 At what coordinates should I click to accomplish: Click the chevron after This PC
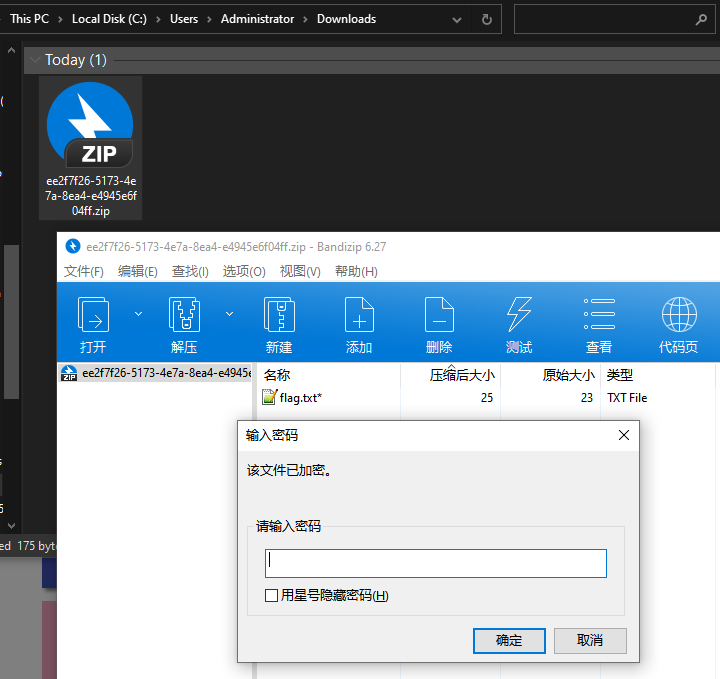pos(60,19)
